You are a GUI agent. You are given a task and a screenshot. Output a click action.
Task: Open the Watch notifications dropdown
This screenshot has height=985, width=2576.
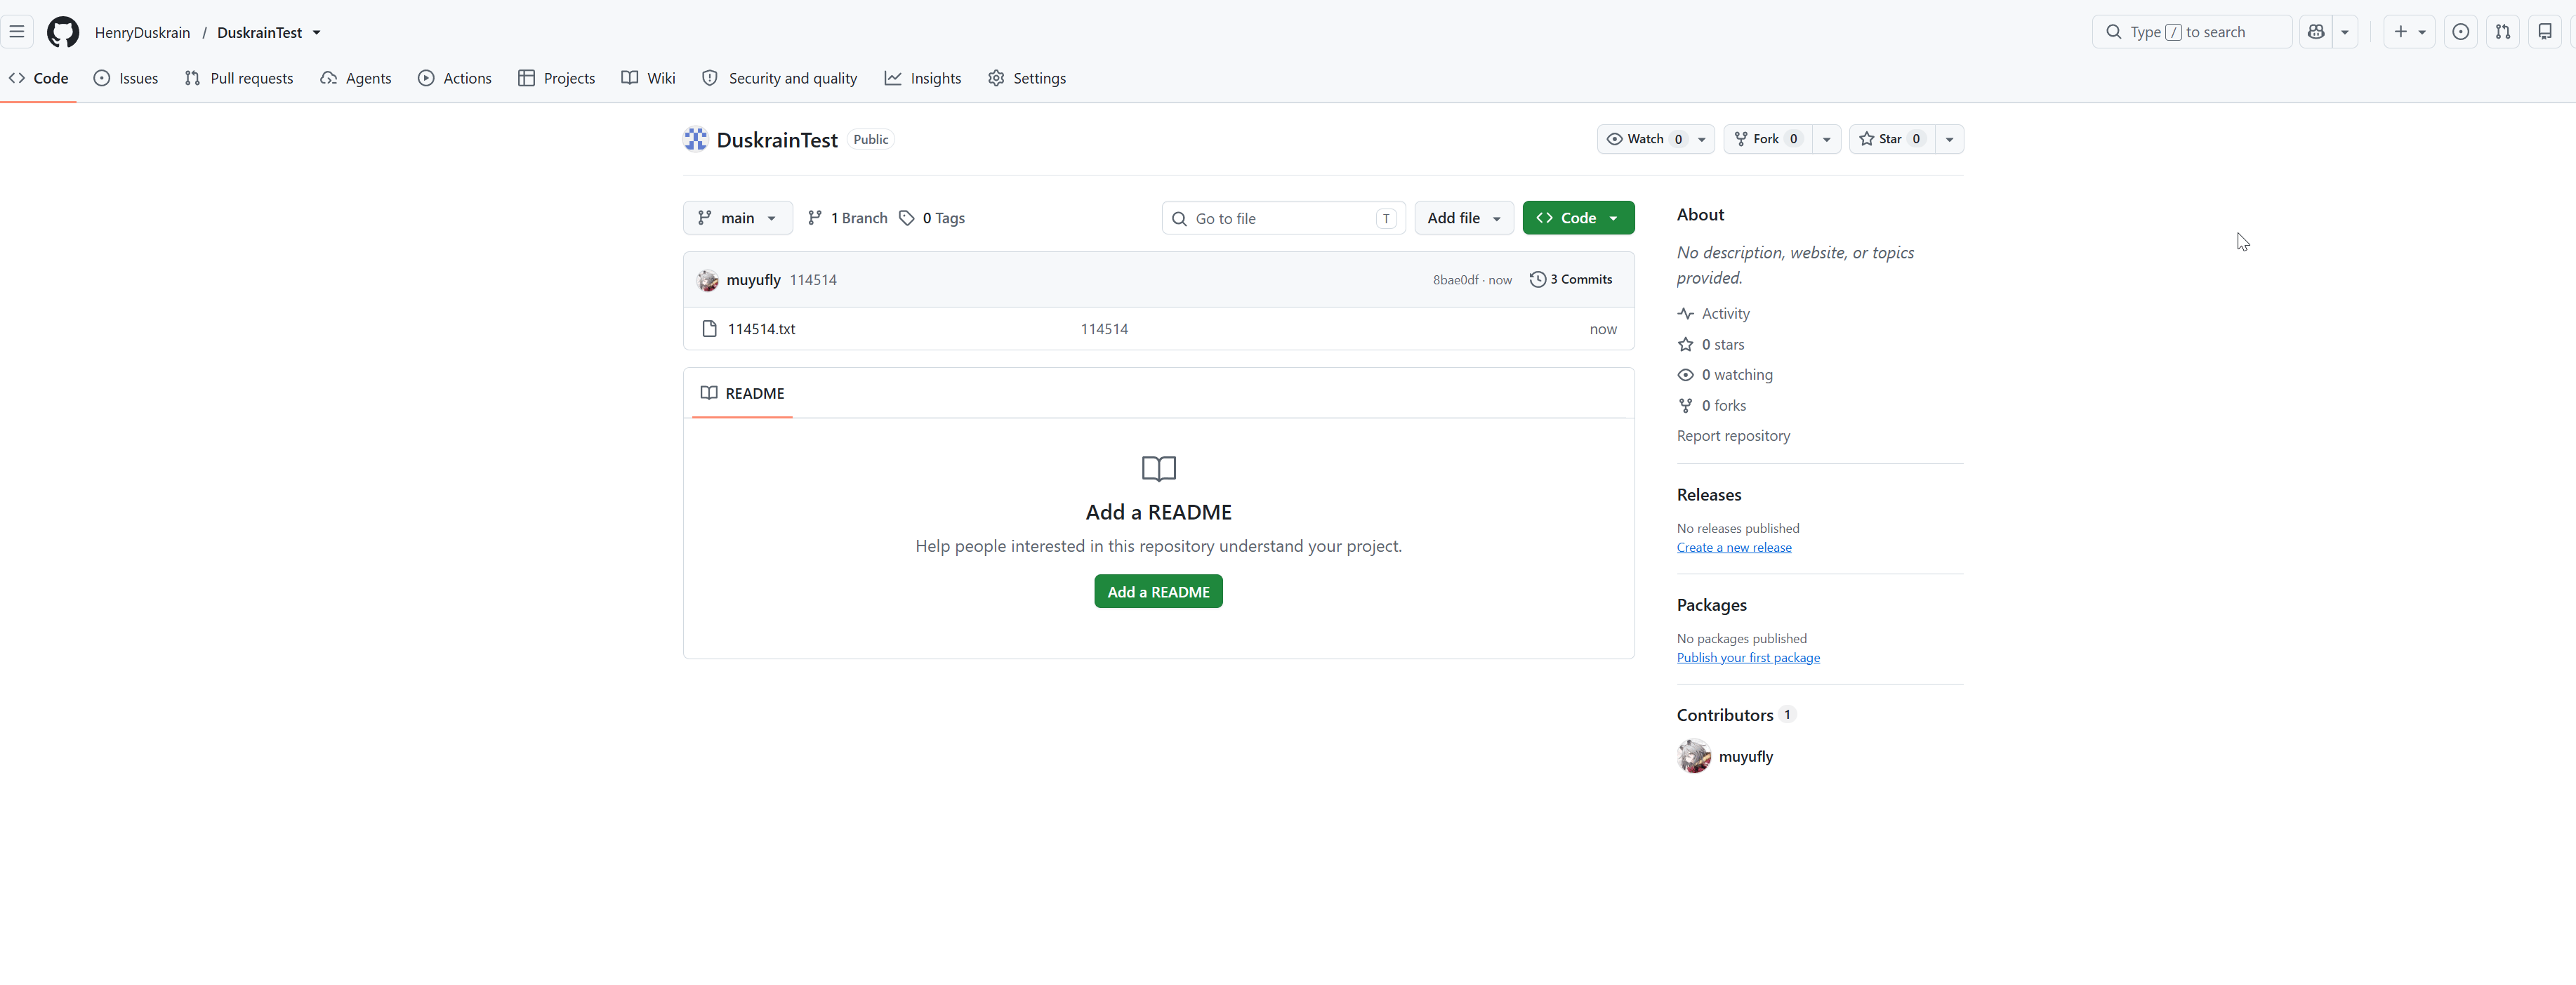click(x=1656, y=139)
